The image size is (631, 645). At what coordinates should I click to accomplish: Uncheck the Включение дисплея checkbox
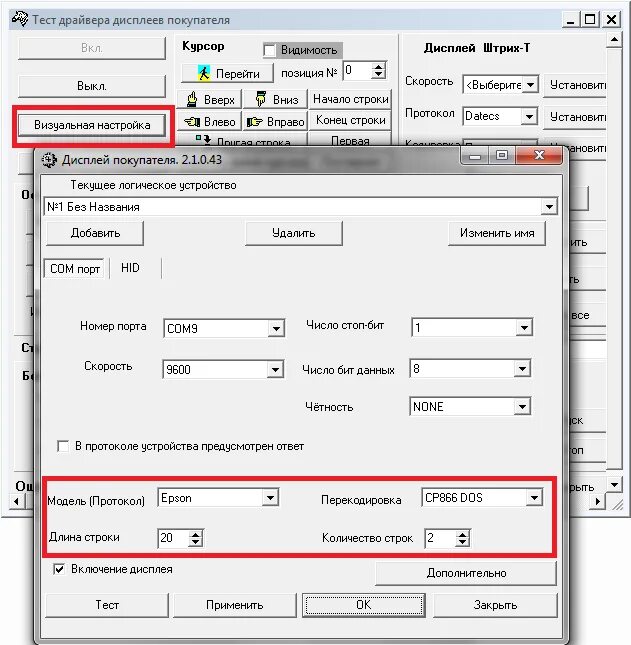coord(59,569)
